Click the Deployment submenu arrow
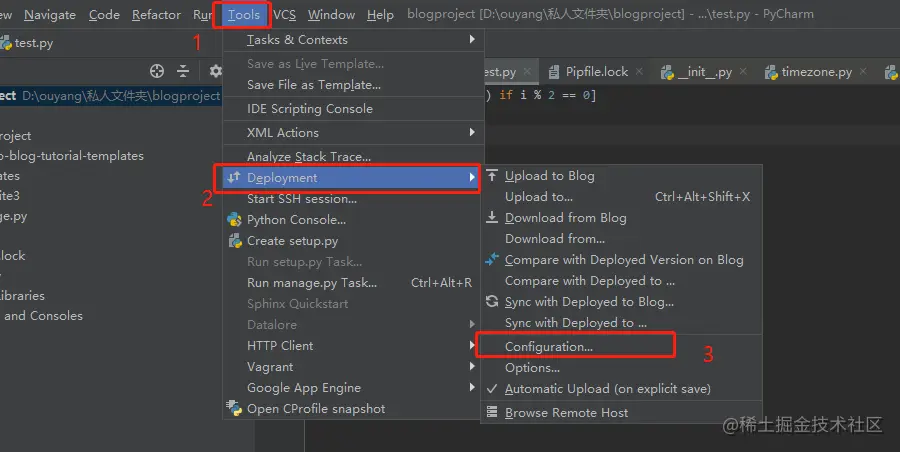This screenshot has height=452, width=900. pyautogui.click(x=472, y=177)
